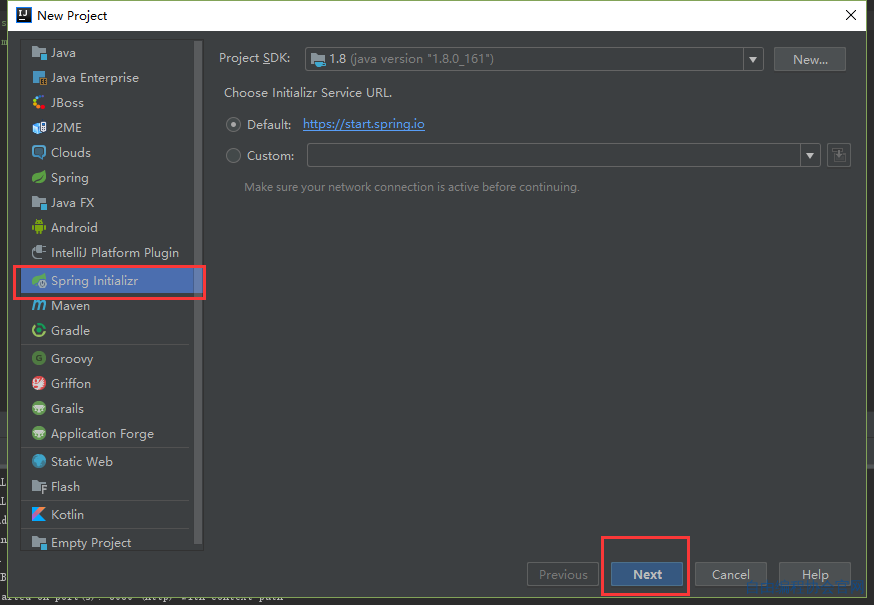Click the Empty Project folder icon
The width and height of the screenshot is (874, 605).
click(x=39, y=543)
